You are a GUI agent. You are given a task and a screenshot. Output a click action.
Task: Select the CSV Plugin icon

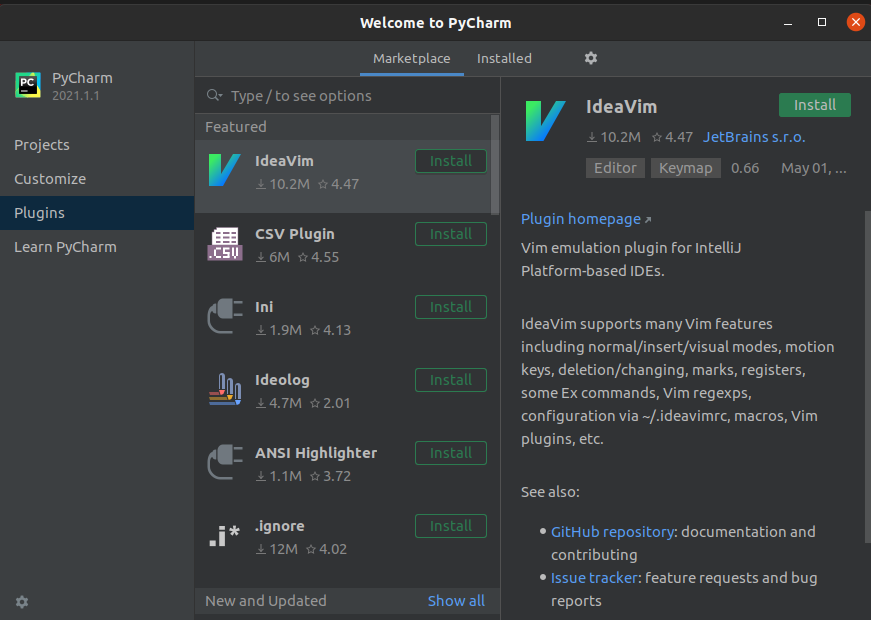click(x=224, y=243)
